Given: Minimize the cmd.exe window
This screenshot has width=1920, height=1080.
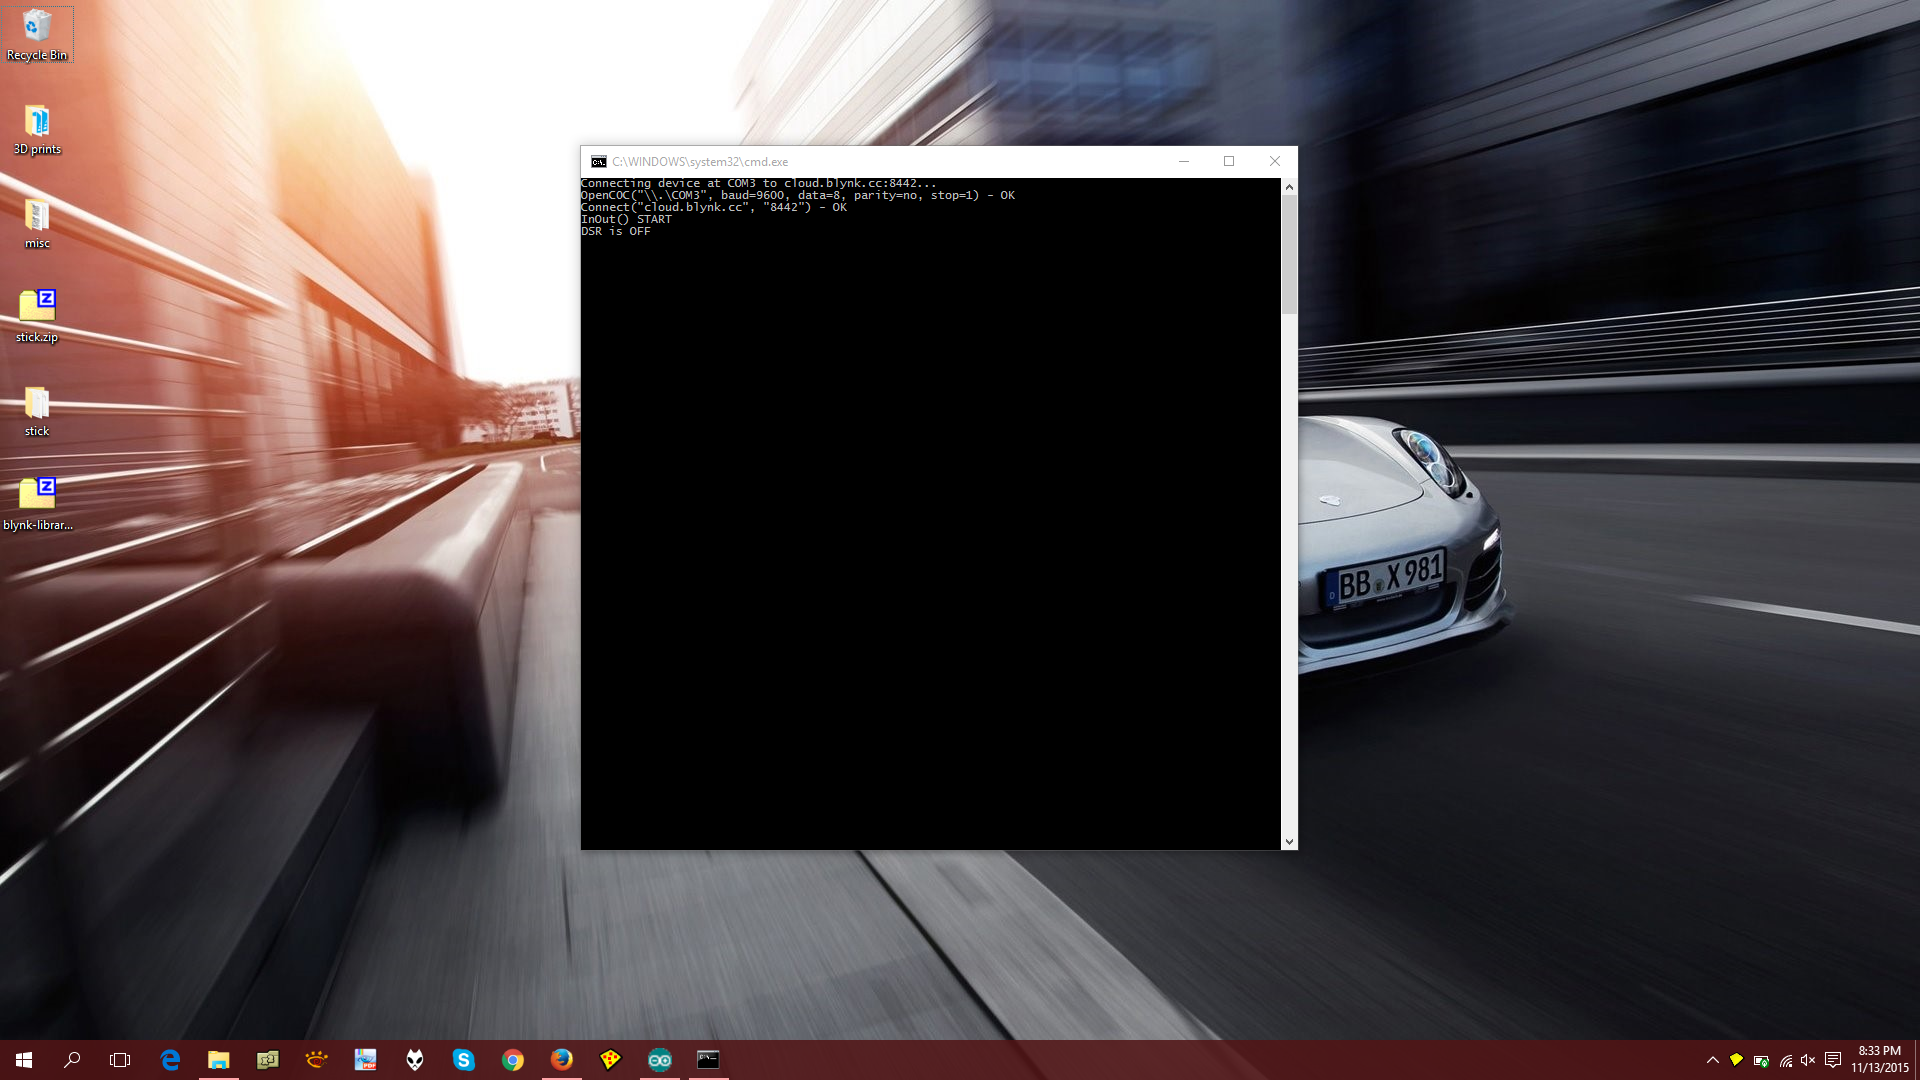Looking at the screenshot, I should [1184, 161].
